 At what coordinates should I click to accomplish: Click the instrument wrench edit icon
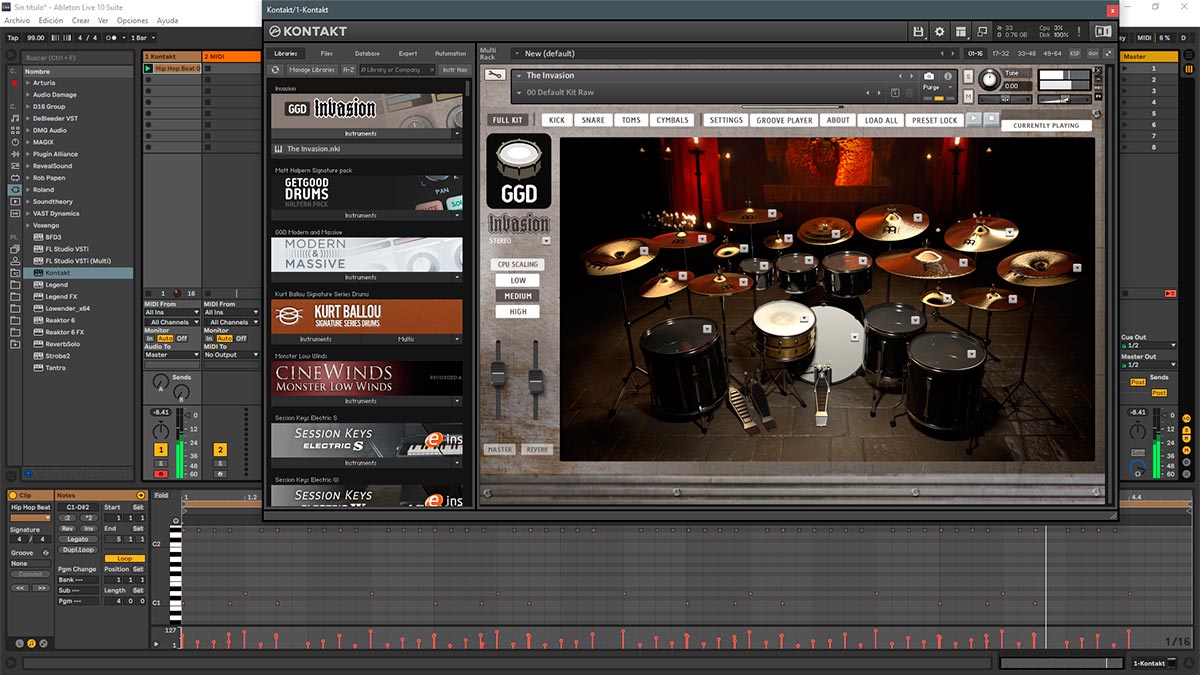pyautogui.click(x=493, y=75)
